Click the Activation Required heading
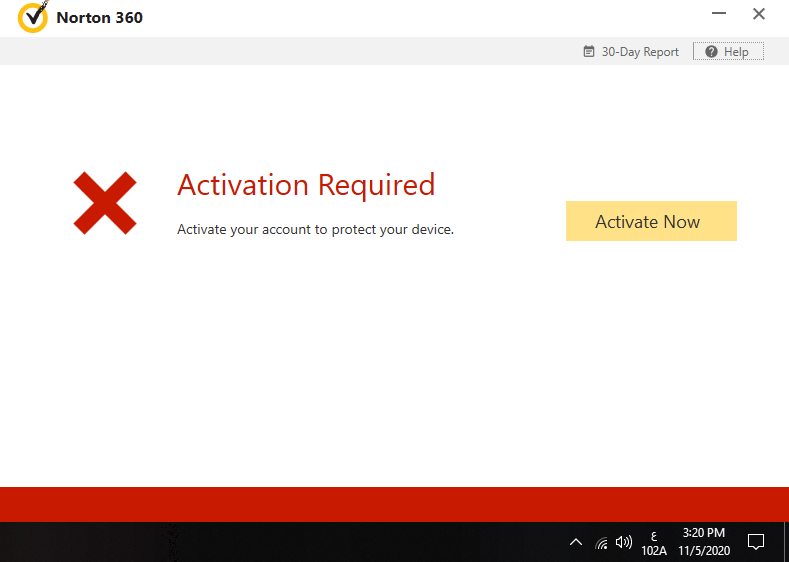Viewport: 789px width, 562px height. (x=306, y=185)
